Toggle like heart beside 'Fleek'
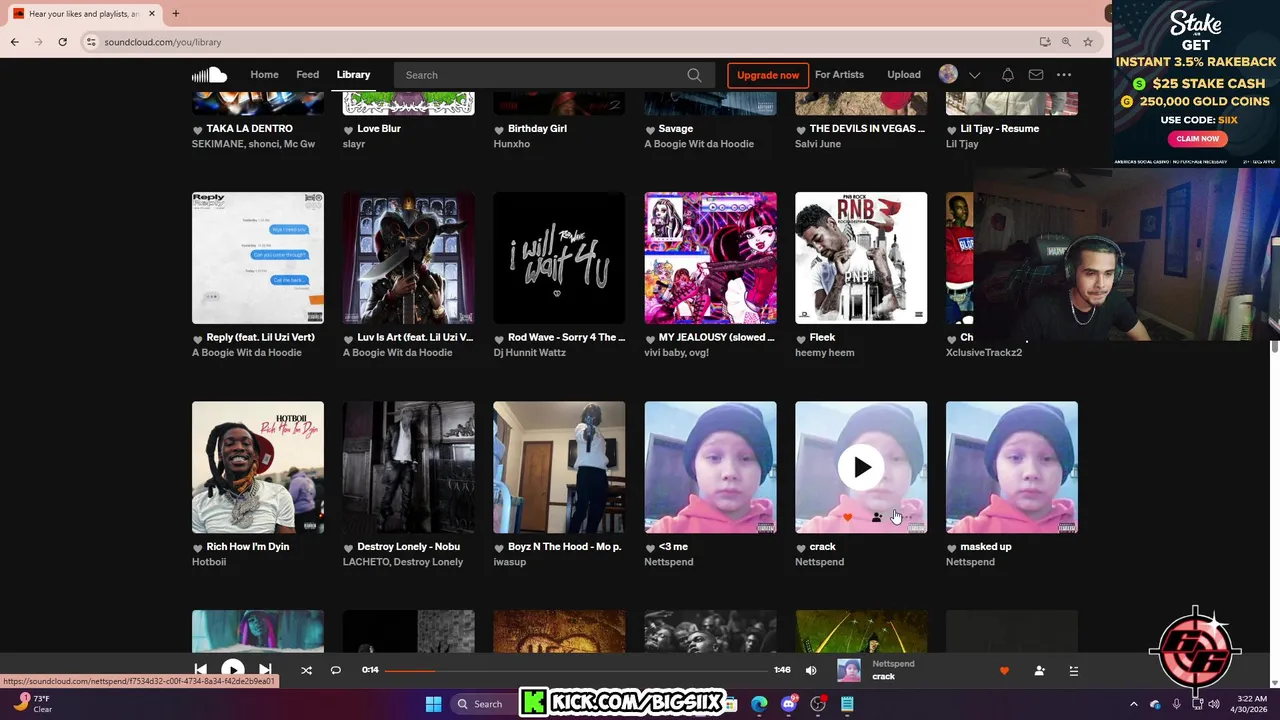The height and width of the screenshot is (720, 1280). (801, 339)
